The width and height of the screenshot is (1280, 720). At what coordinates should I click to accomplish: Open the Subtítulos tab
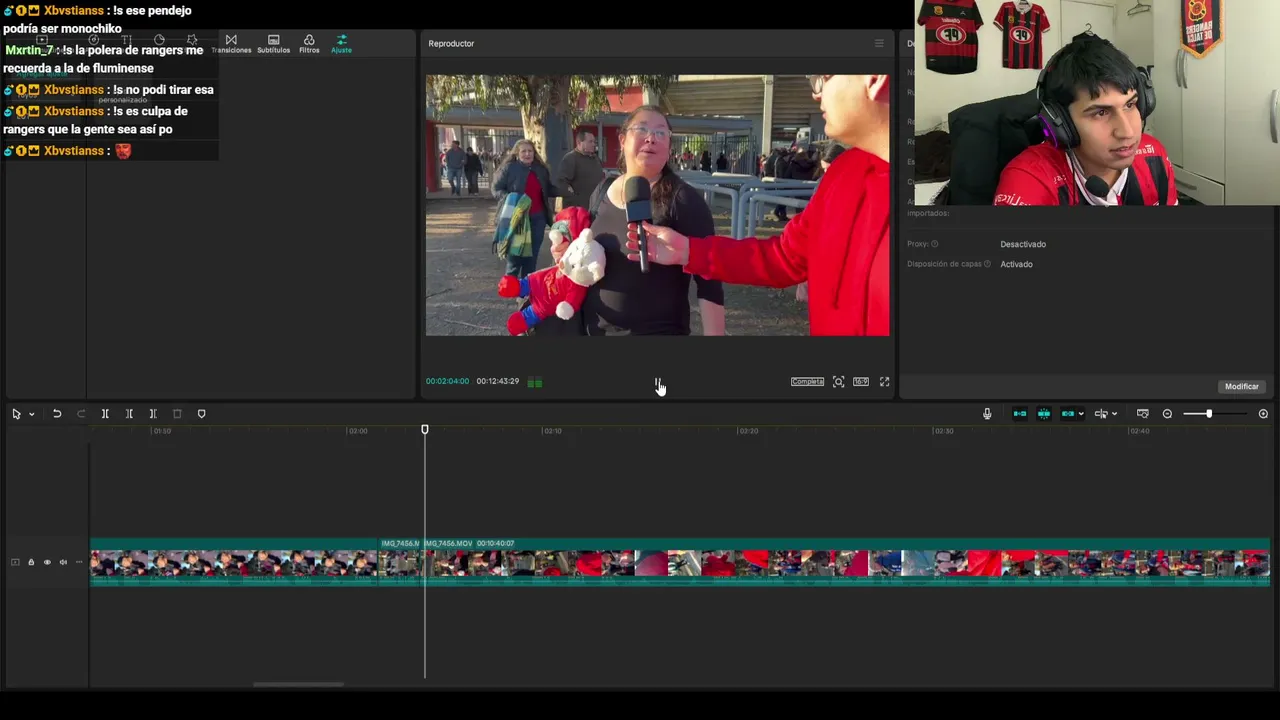(x=273, y=44)
